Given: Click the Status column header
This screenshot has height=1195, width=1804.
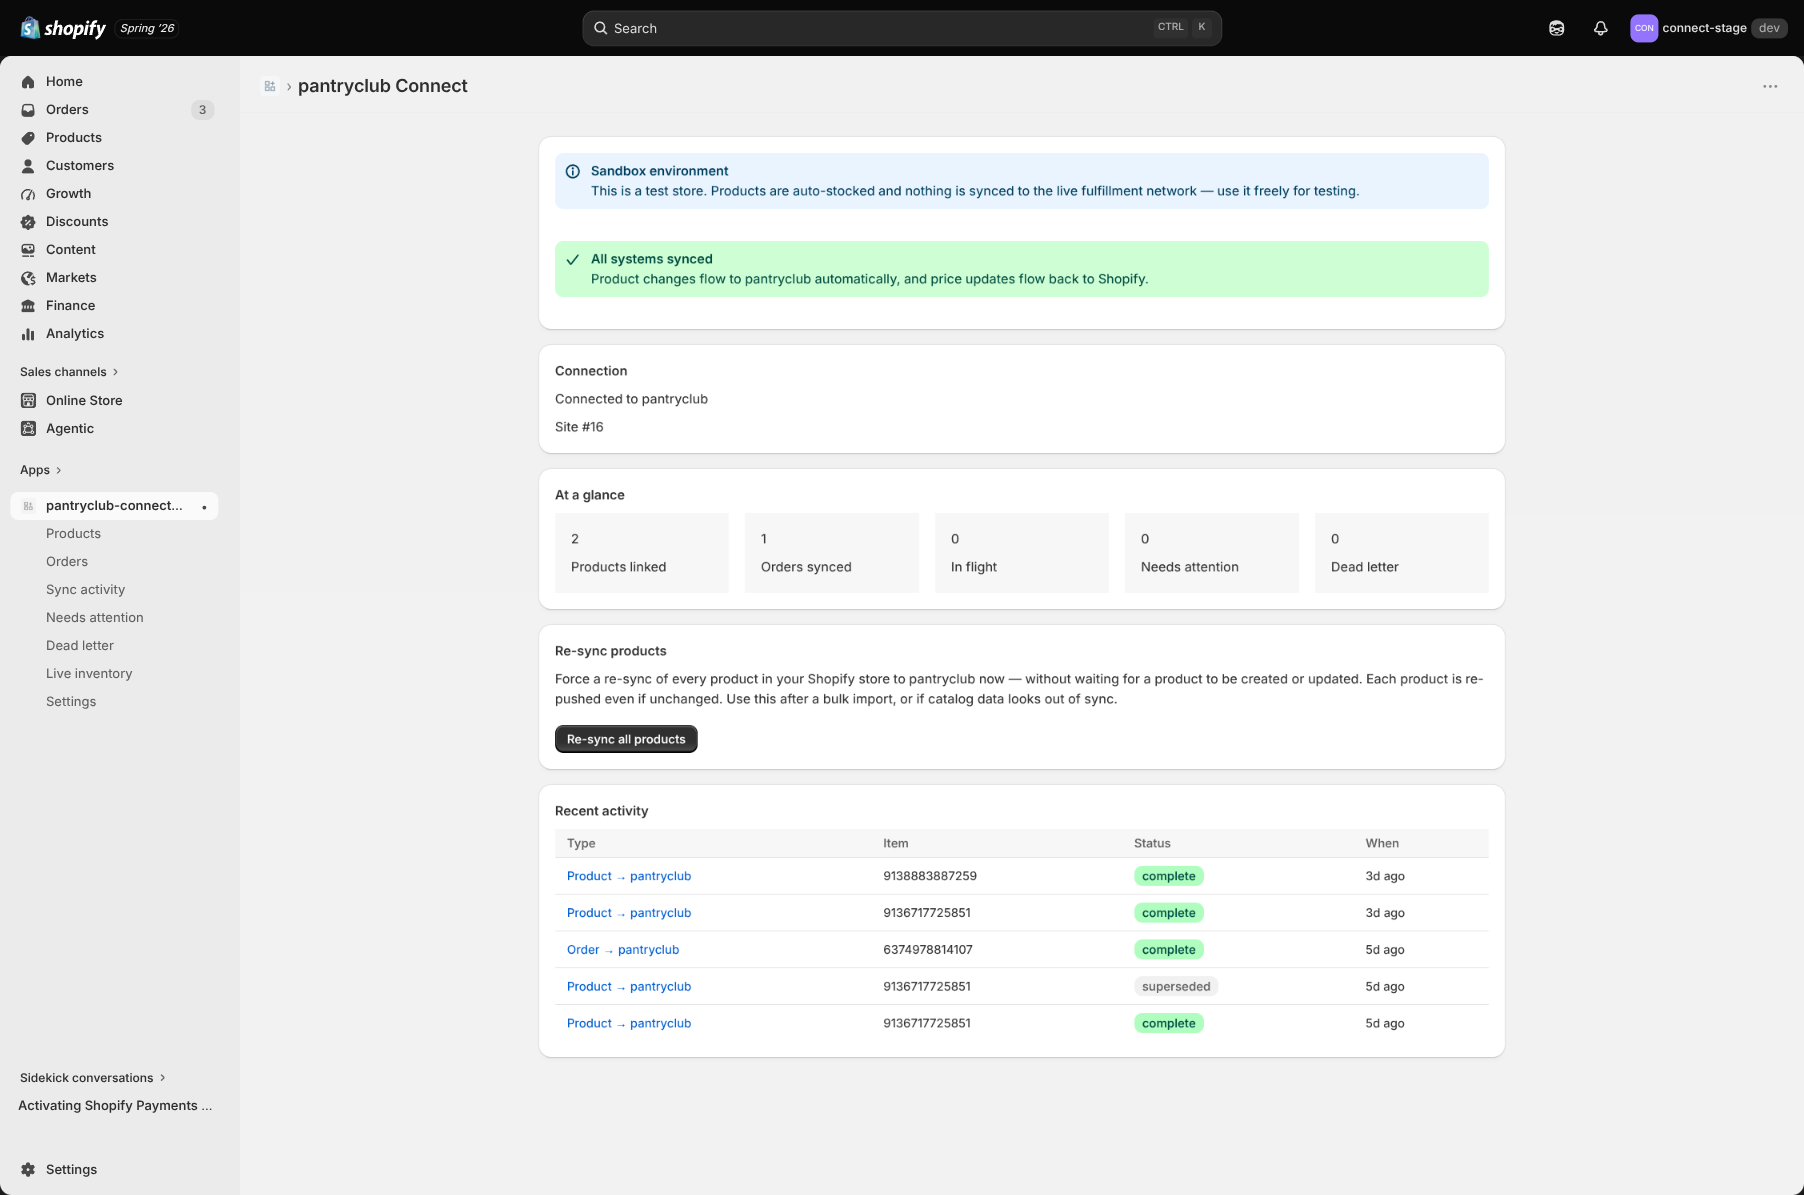Looking at the screenshot, I should coord(1152,844).
